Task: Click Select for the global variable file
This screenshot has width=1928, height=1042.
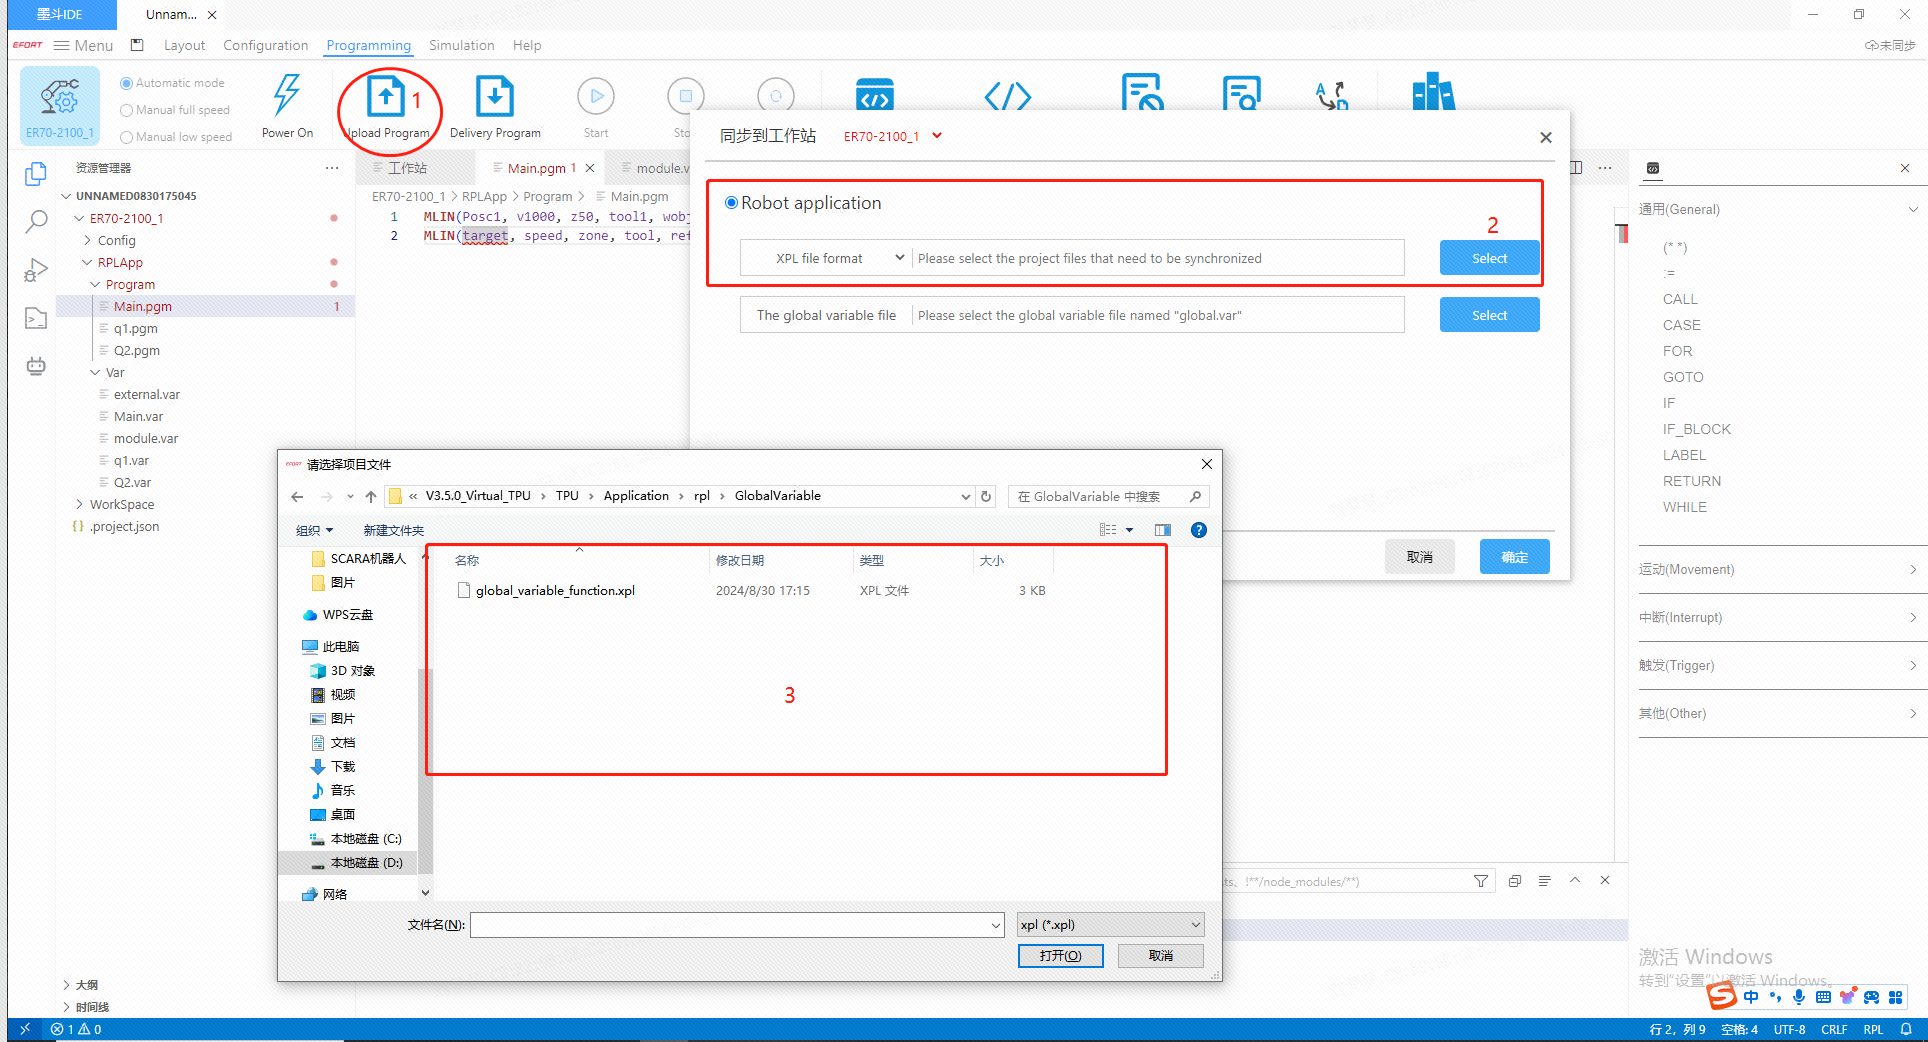Action: [1489, 315]
